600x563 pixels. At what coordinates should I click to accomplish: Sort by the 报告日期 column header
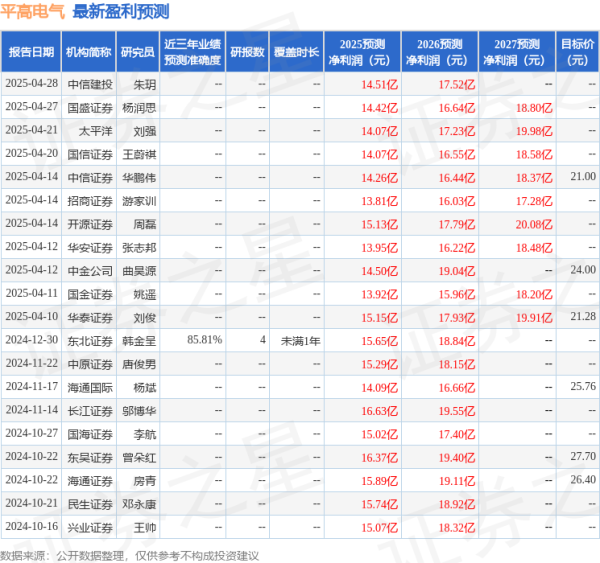point(31,51)
